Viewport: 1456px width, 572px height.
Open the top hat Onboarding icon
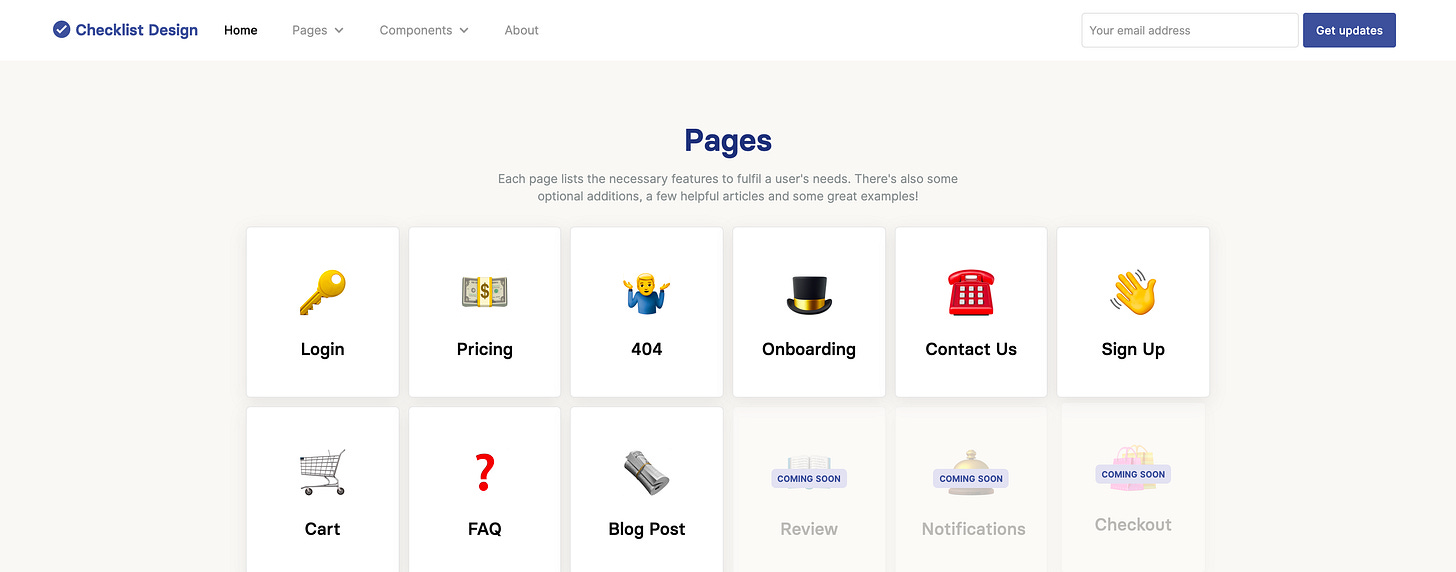click(x=809, y=293)
